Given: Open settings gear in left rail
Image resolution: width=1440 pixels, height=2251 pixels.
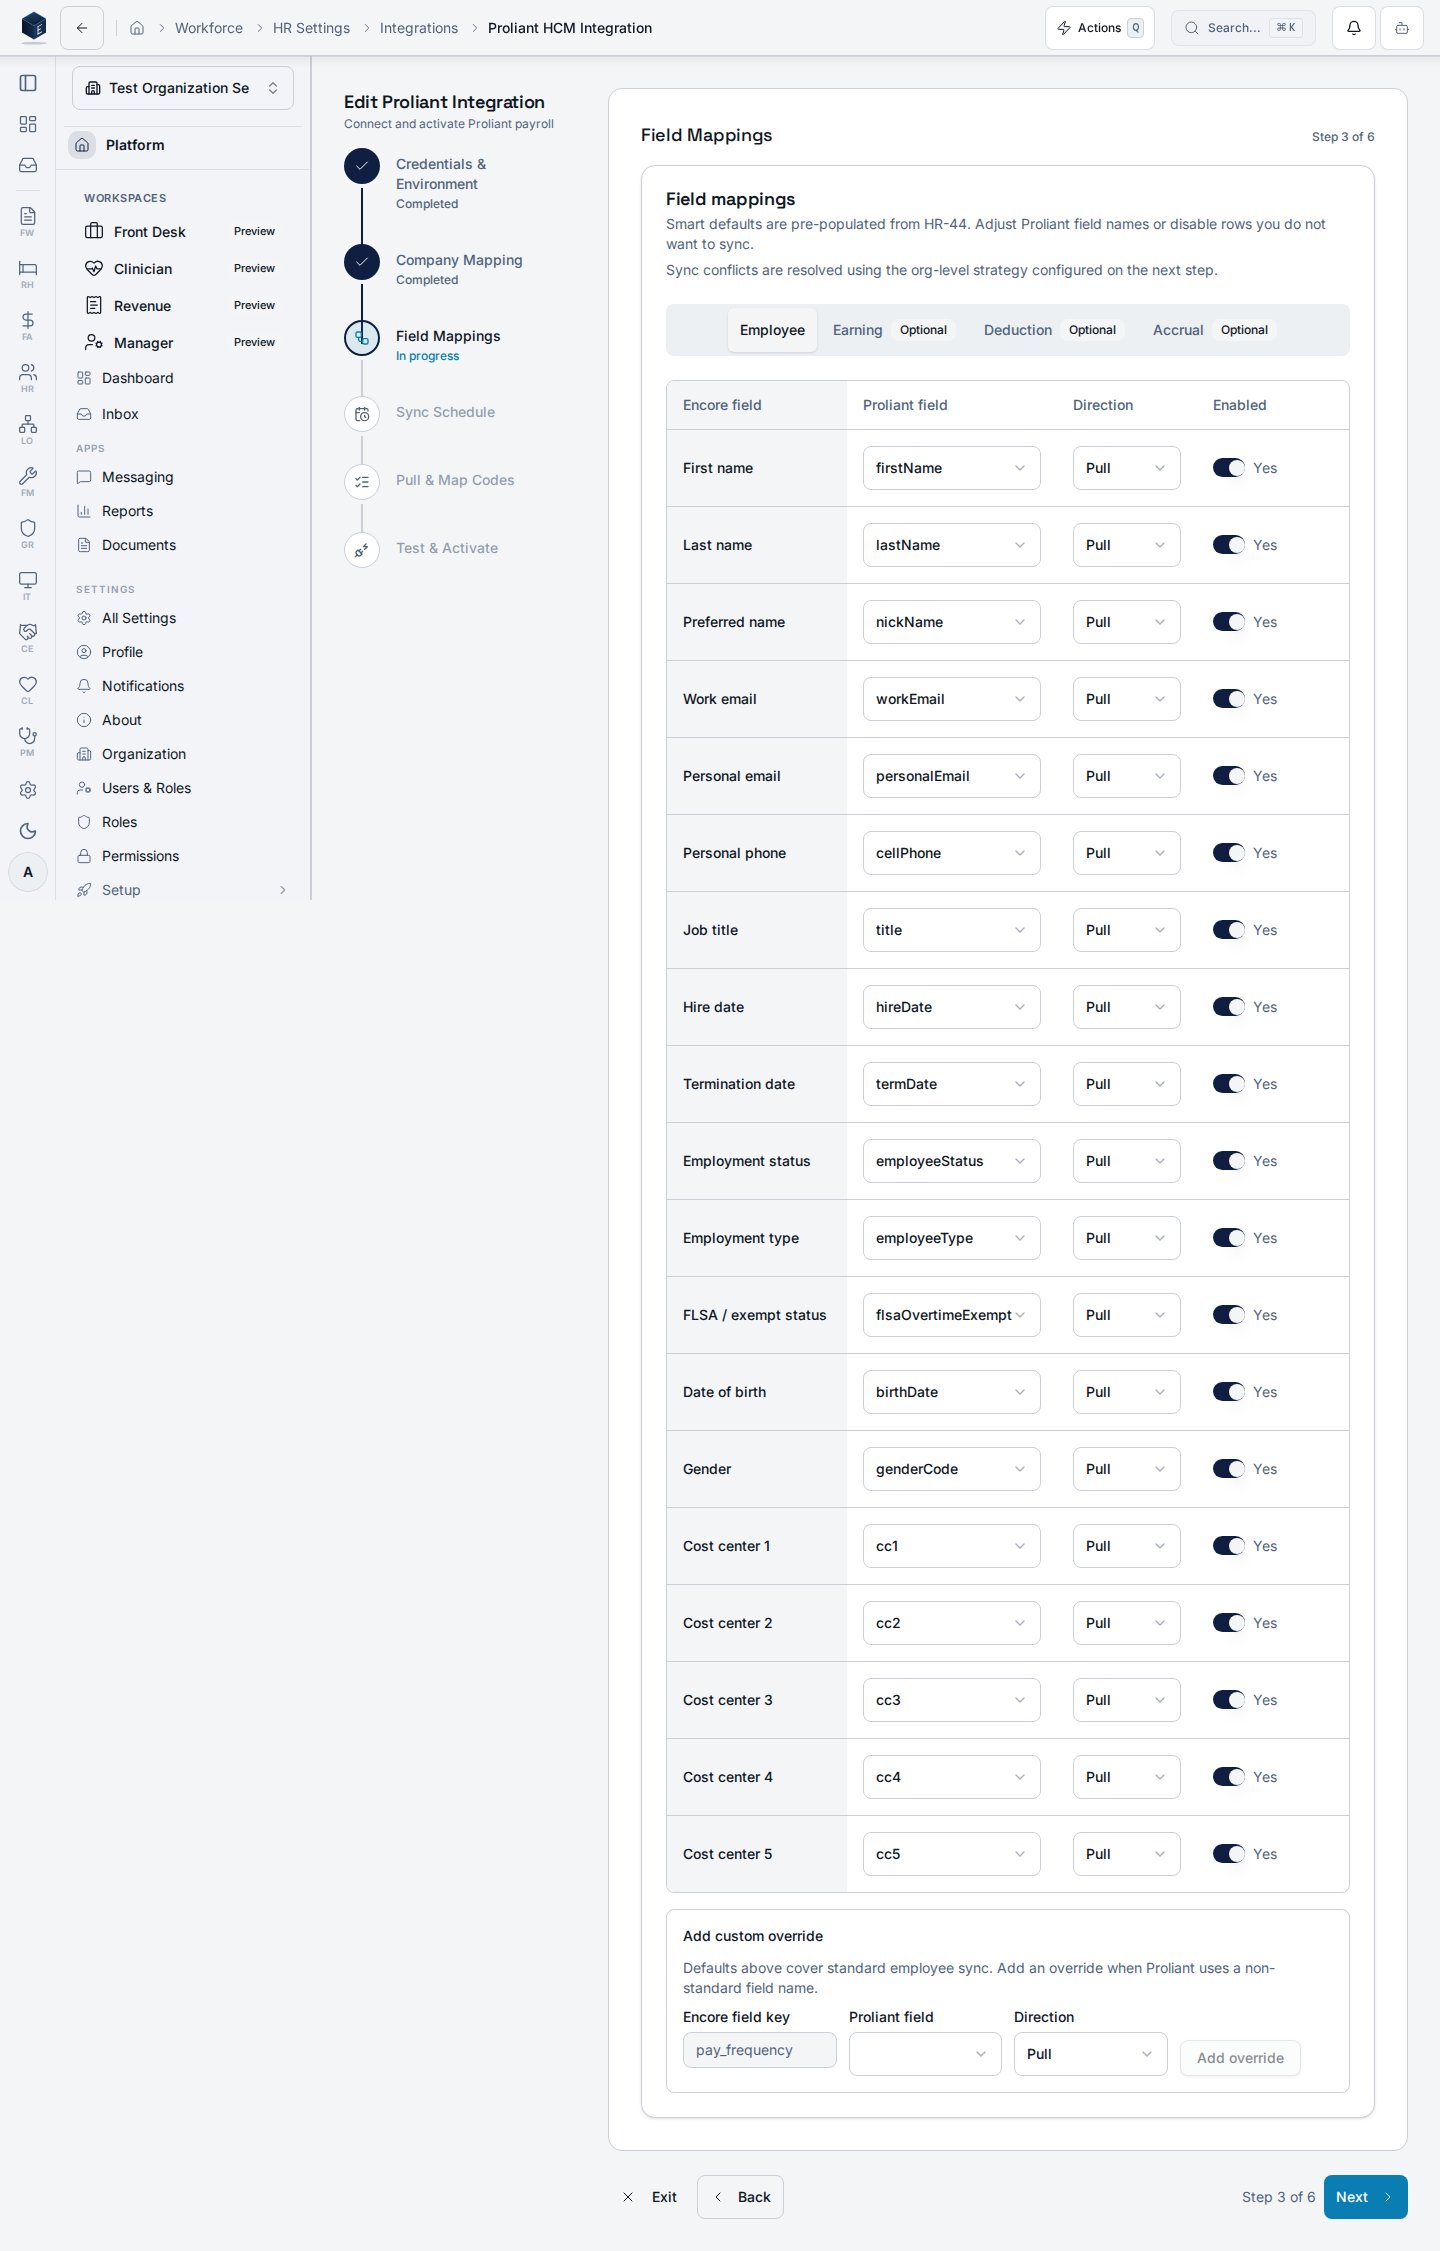Looking at the screenshot, I should pyautogui.click(x=28, y=790).
